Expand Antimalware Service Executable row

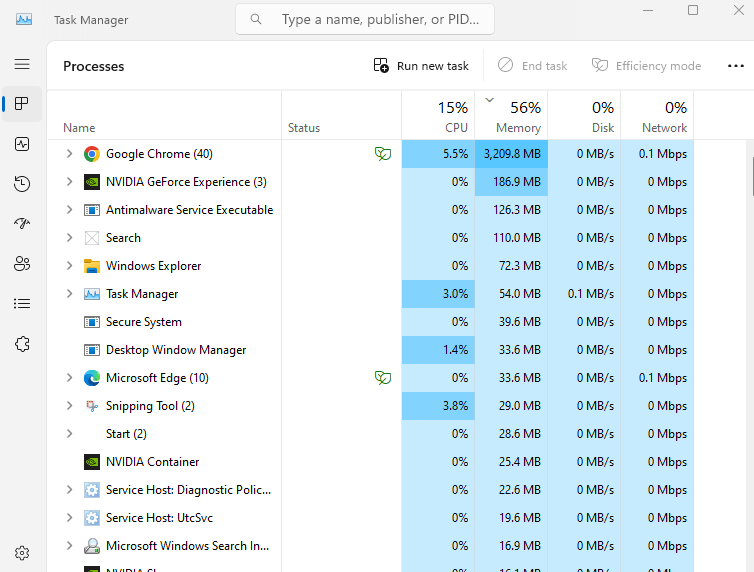[x=69, y=210]
